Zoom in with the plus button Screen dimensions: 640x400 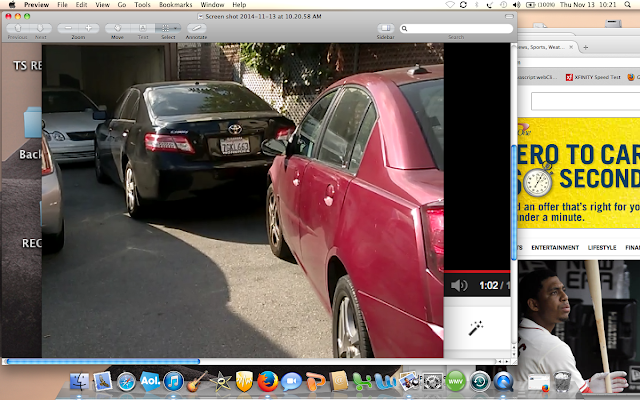tap(89, 28)
